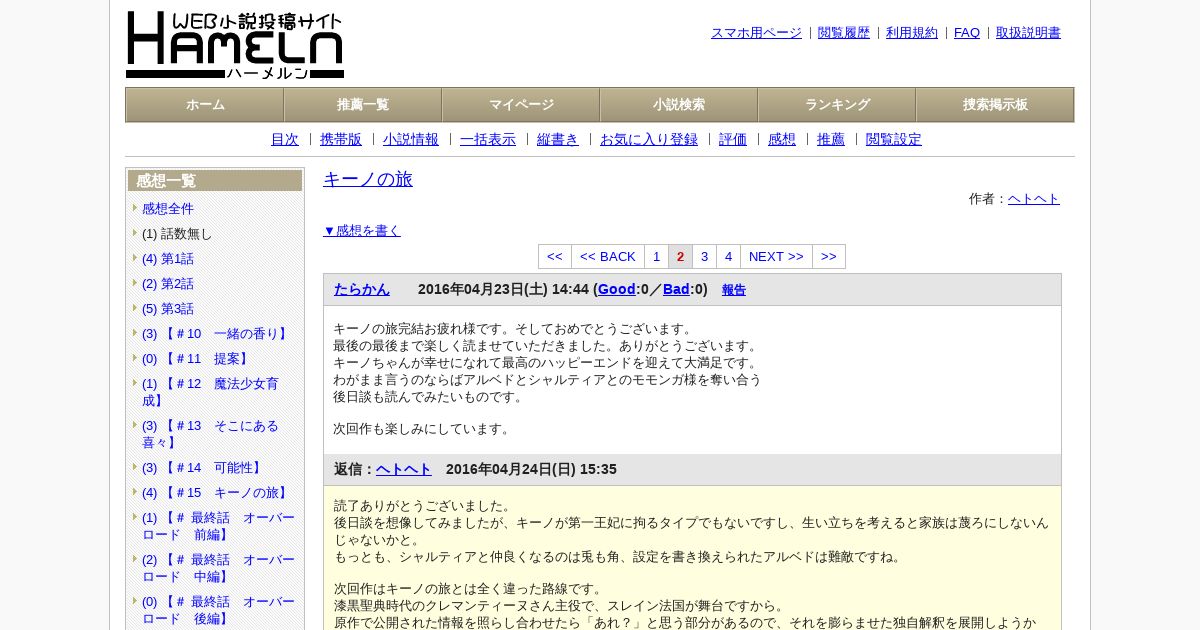The height and width of the screenshot is (630, 1200).
Task: Click the (1) 話数無し sidebar entry
Action: (177, 233)
